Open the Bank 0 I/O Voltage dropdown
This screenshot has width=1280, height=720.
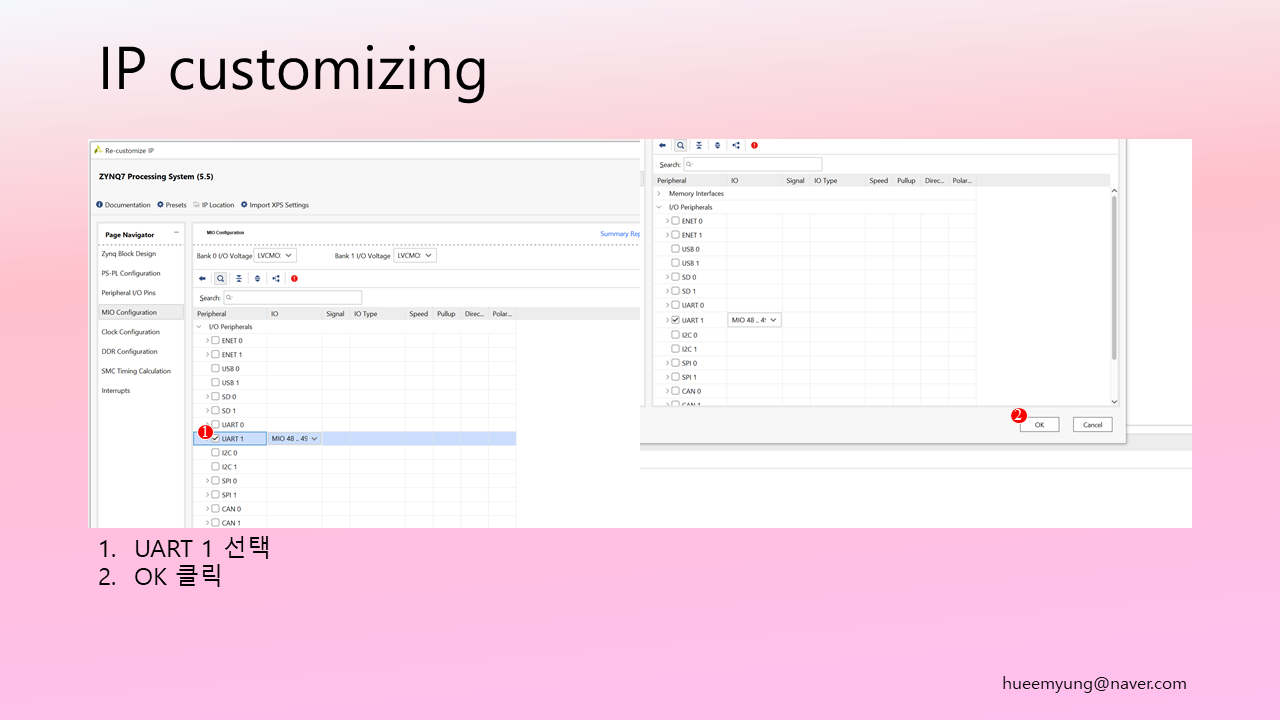pyautogui.click(x=276, y=256)
